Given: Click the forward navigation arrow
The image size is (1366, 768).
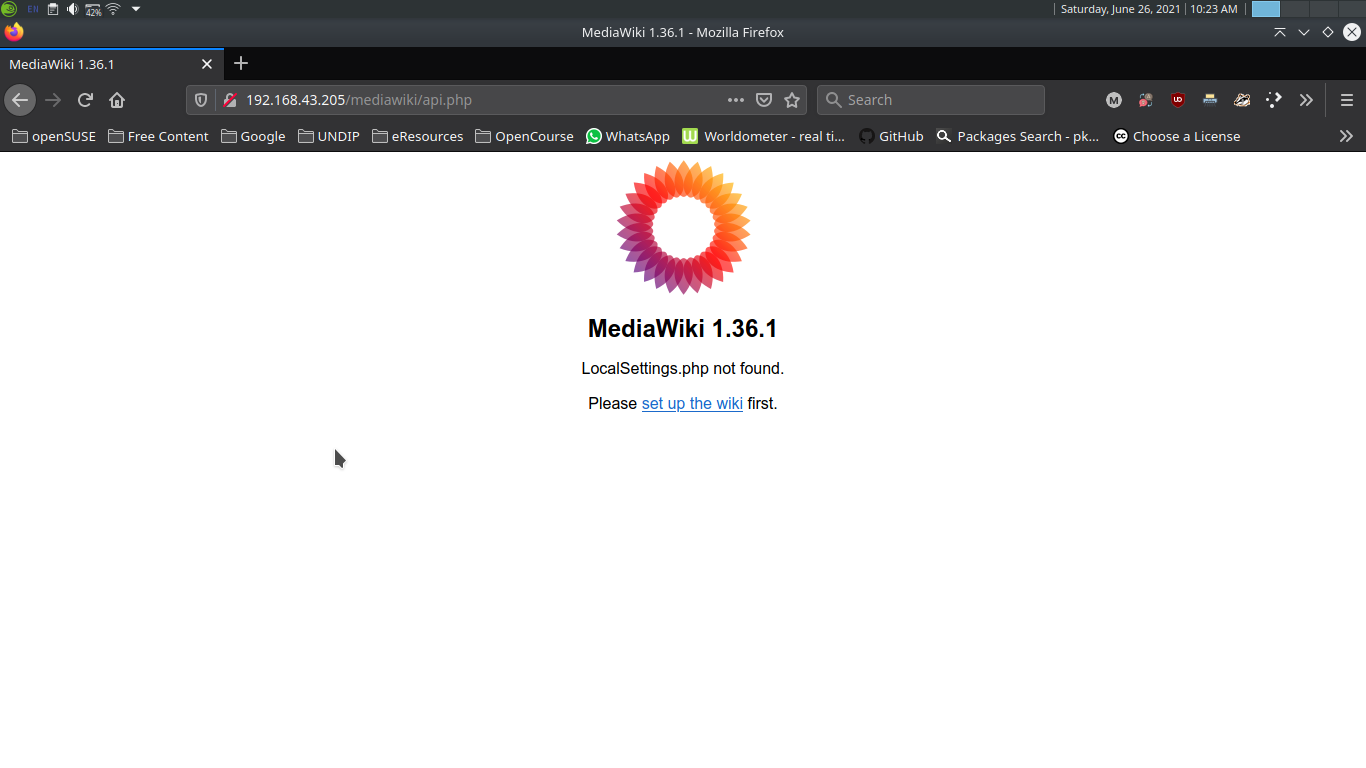Looking at the screenshot, I should tap(53, 100).
